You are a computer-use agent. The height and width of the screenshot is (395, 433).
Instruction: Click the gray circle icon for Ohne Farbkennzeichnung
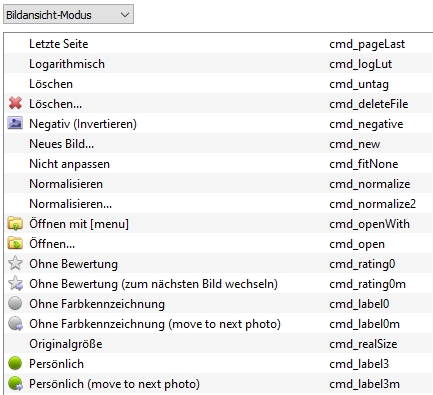coord(15,303)
